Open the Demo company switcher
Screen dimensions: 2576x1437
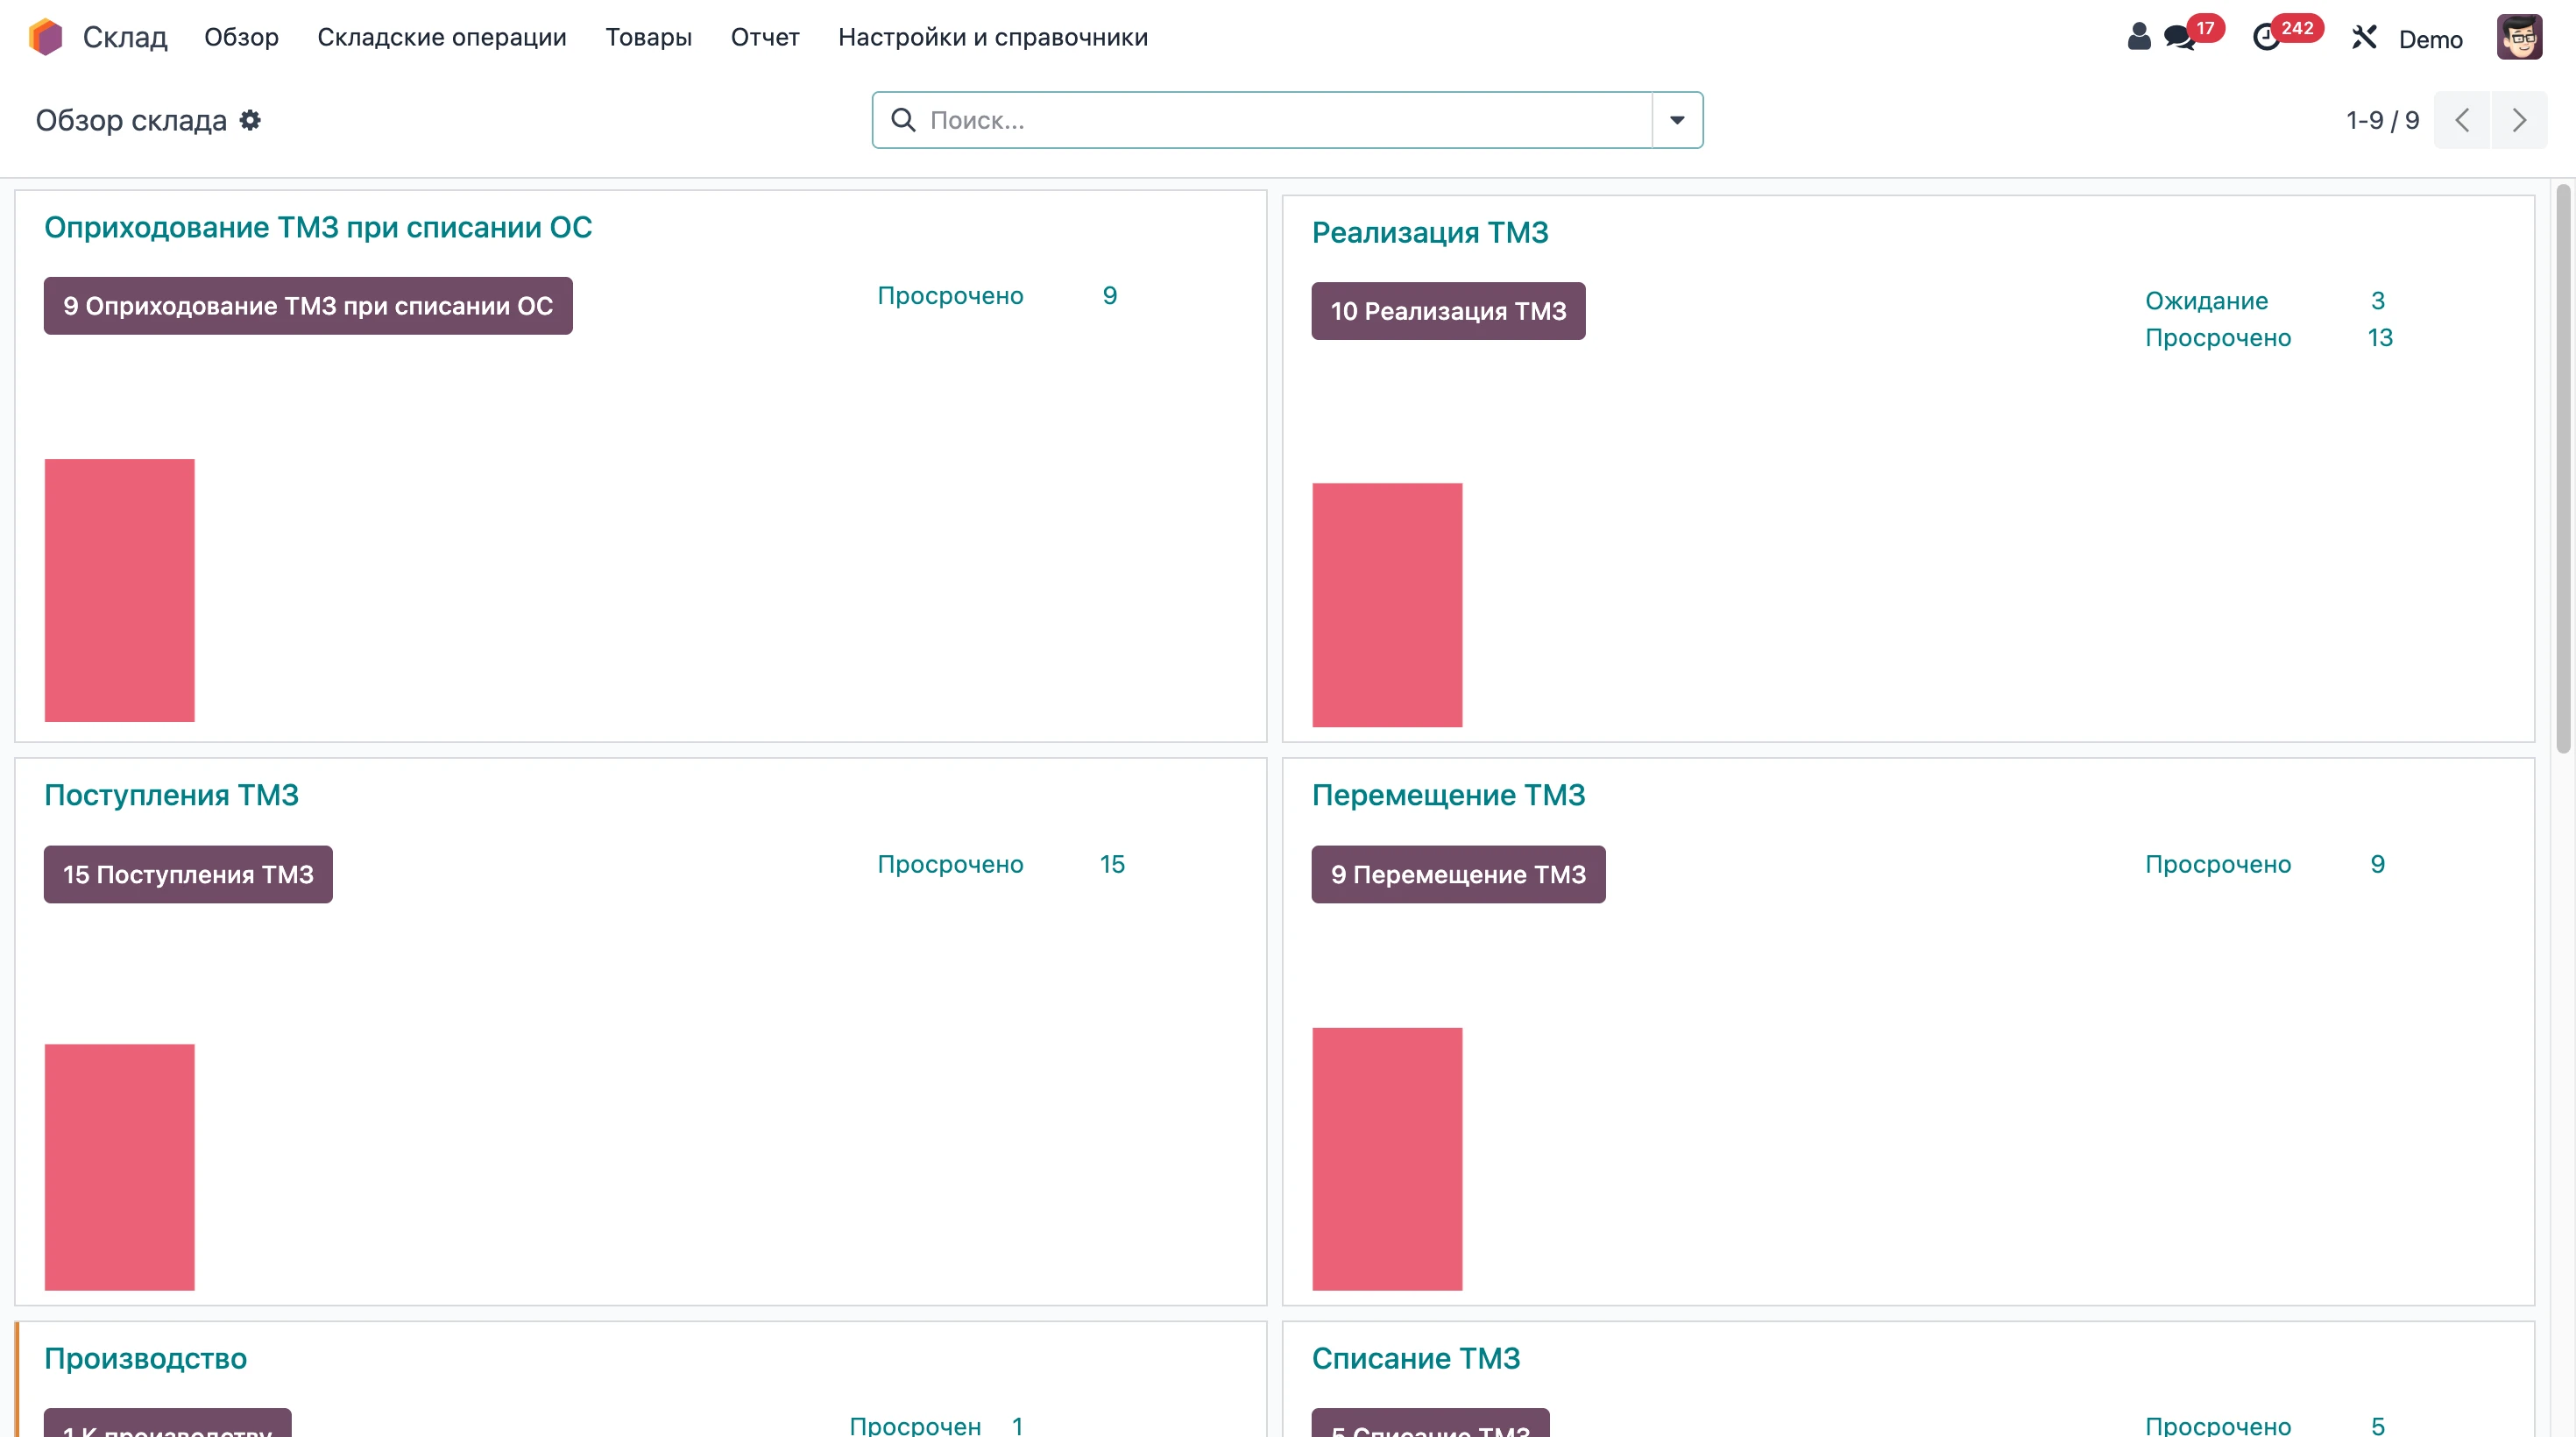click(2430, 39)
